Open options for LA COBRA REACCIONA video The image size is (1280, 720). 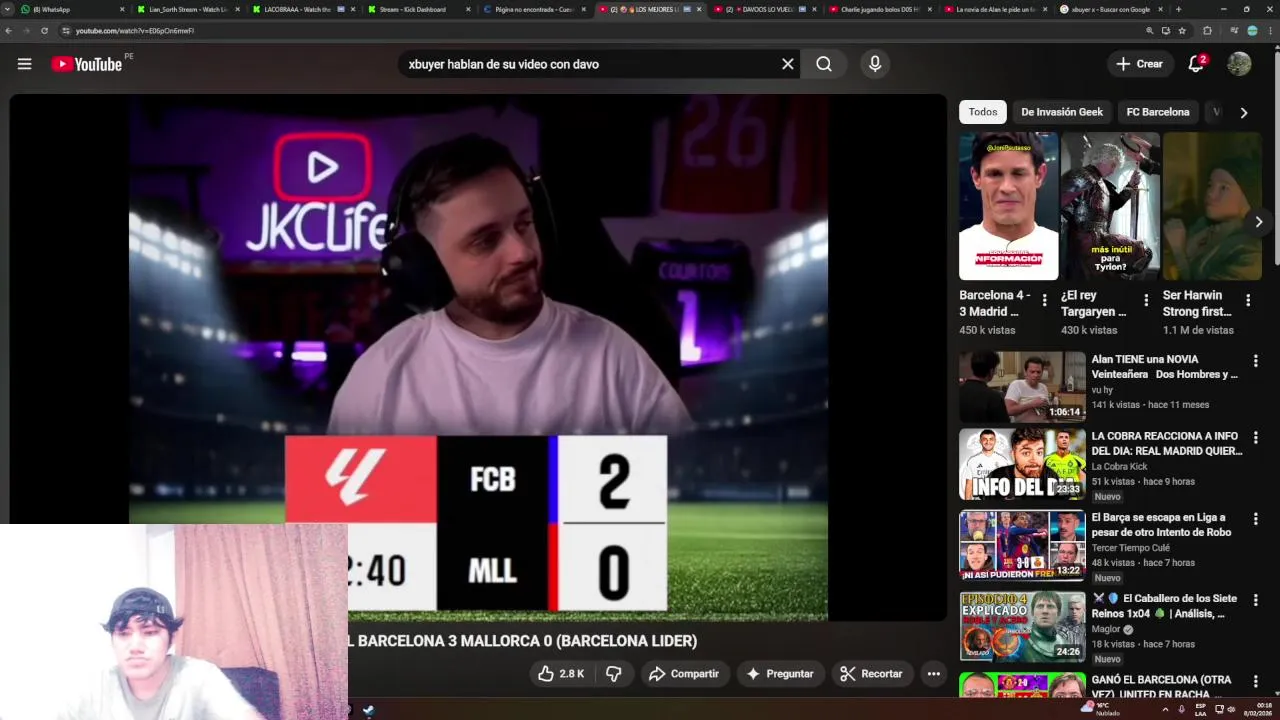[1255, 438]
